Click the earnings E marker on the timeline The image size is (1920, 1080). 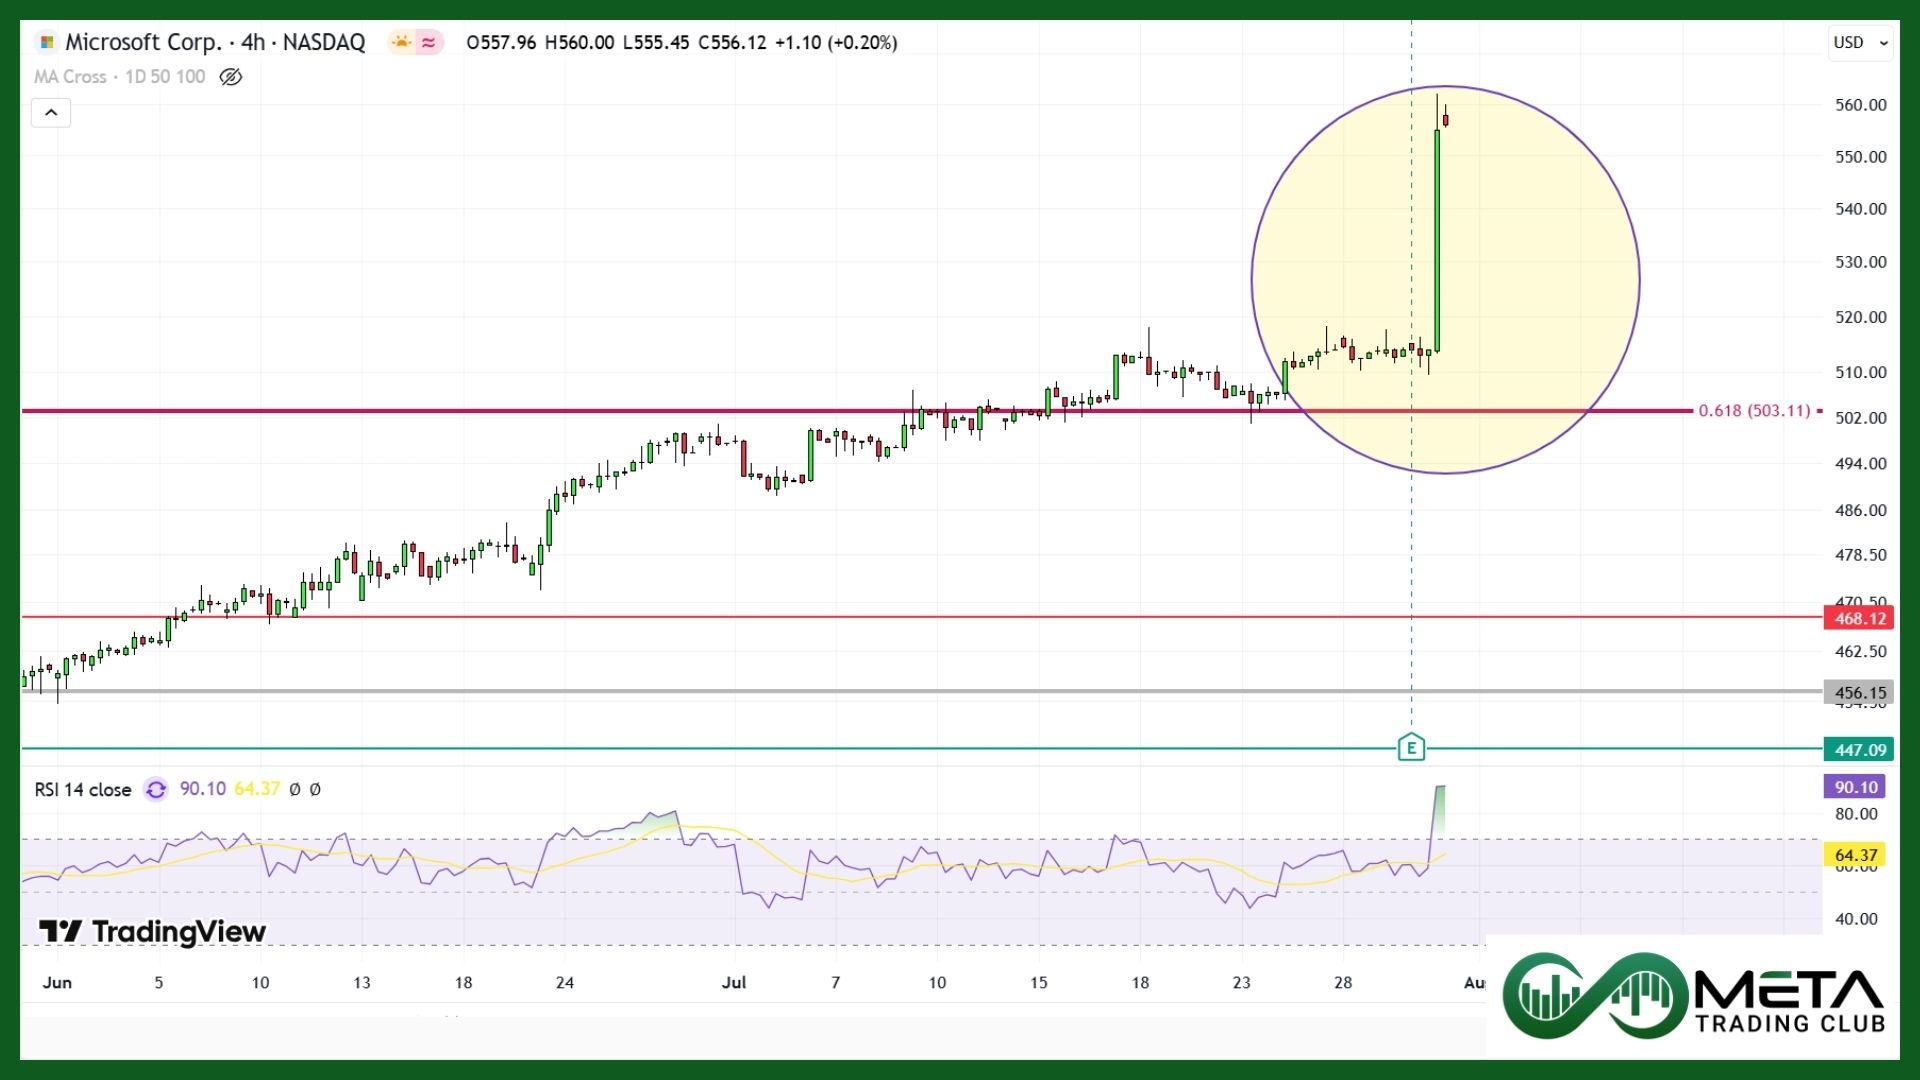click(x=1411, y=747)
